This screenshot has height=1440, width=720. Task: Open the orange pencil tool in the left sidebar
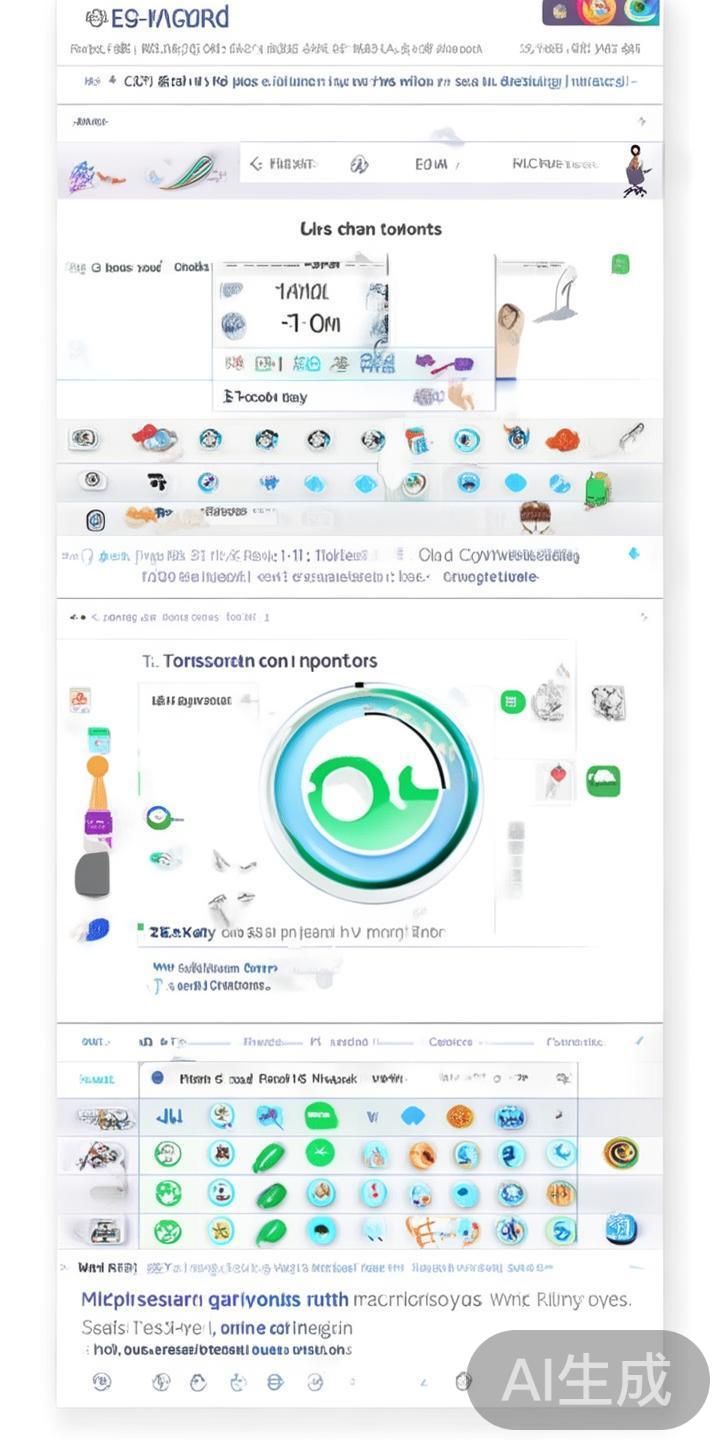point(97,781)
